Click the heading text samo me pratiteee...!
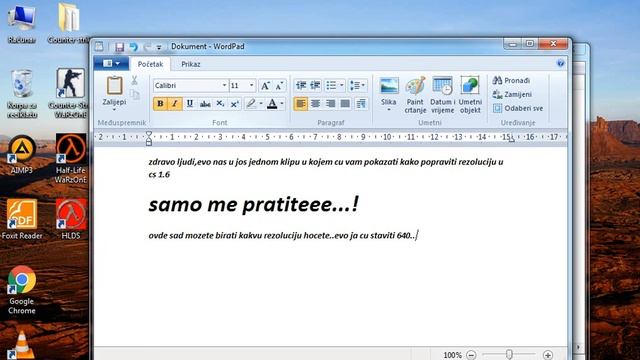 click(x=253, y=204)
